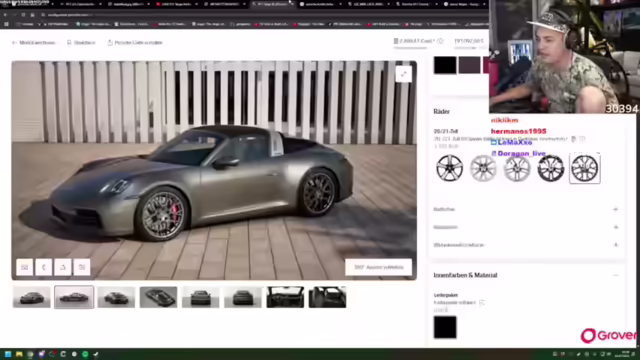Start the 360° view
Viewport: 640px width, 360px height.
[x=378, y=267]
